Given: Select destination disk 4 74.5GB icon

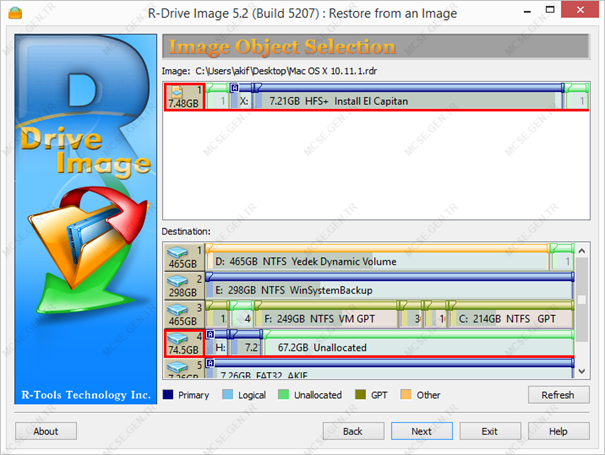Looking at the screenshot, I should tap(184, 343).
